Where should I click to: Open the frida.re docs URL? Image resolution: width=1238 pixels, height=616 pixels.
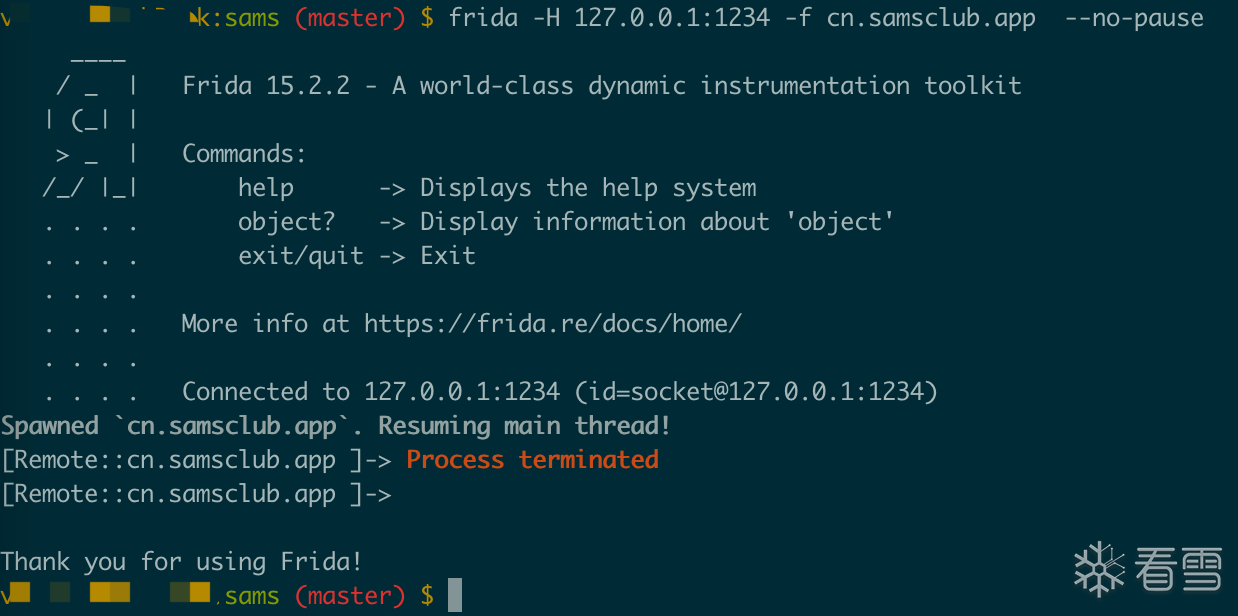(x=552, y=324)
